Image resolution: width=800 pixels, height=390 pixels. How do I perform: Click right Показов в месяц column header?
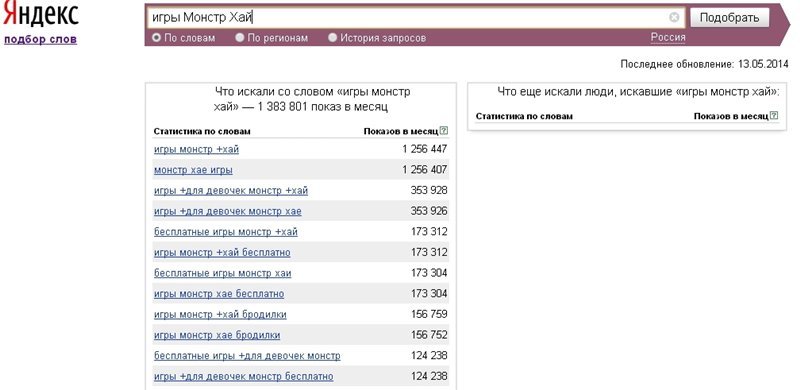[x=731, y=116]
